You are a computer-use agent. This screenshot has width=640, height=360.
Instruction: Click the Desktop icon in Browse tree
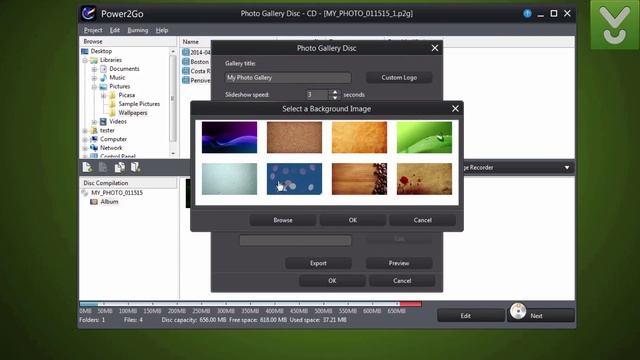tap(84, 51)
